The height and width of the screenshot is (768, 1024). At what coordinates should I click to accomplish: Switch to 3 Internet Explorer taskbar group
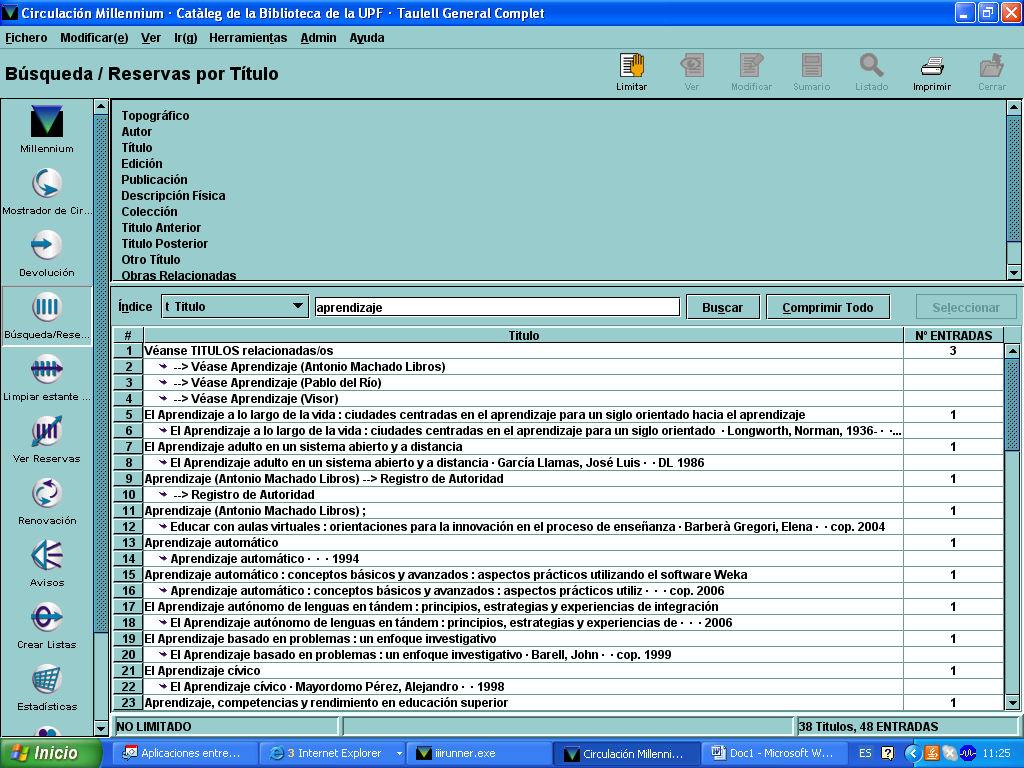[334, 753]
